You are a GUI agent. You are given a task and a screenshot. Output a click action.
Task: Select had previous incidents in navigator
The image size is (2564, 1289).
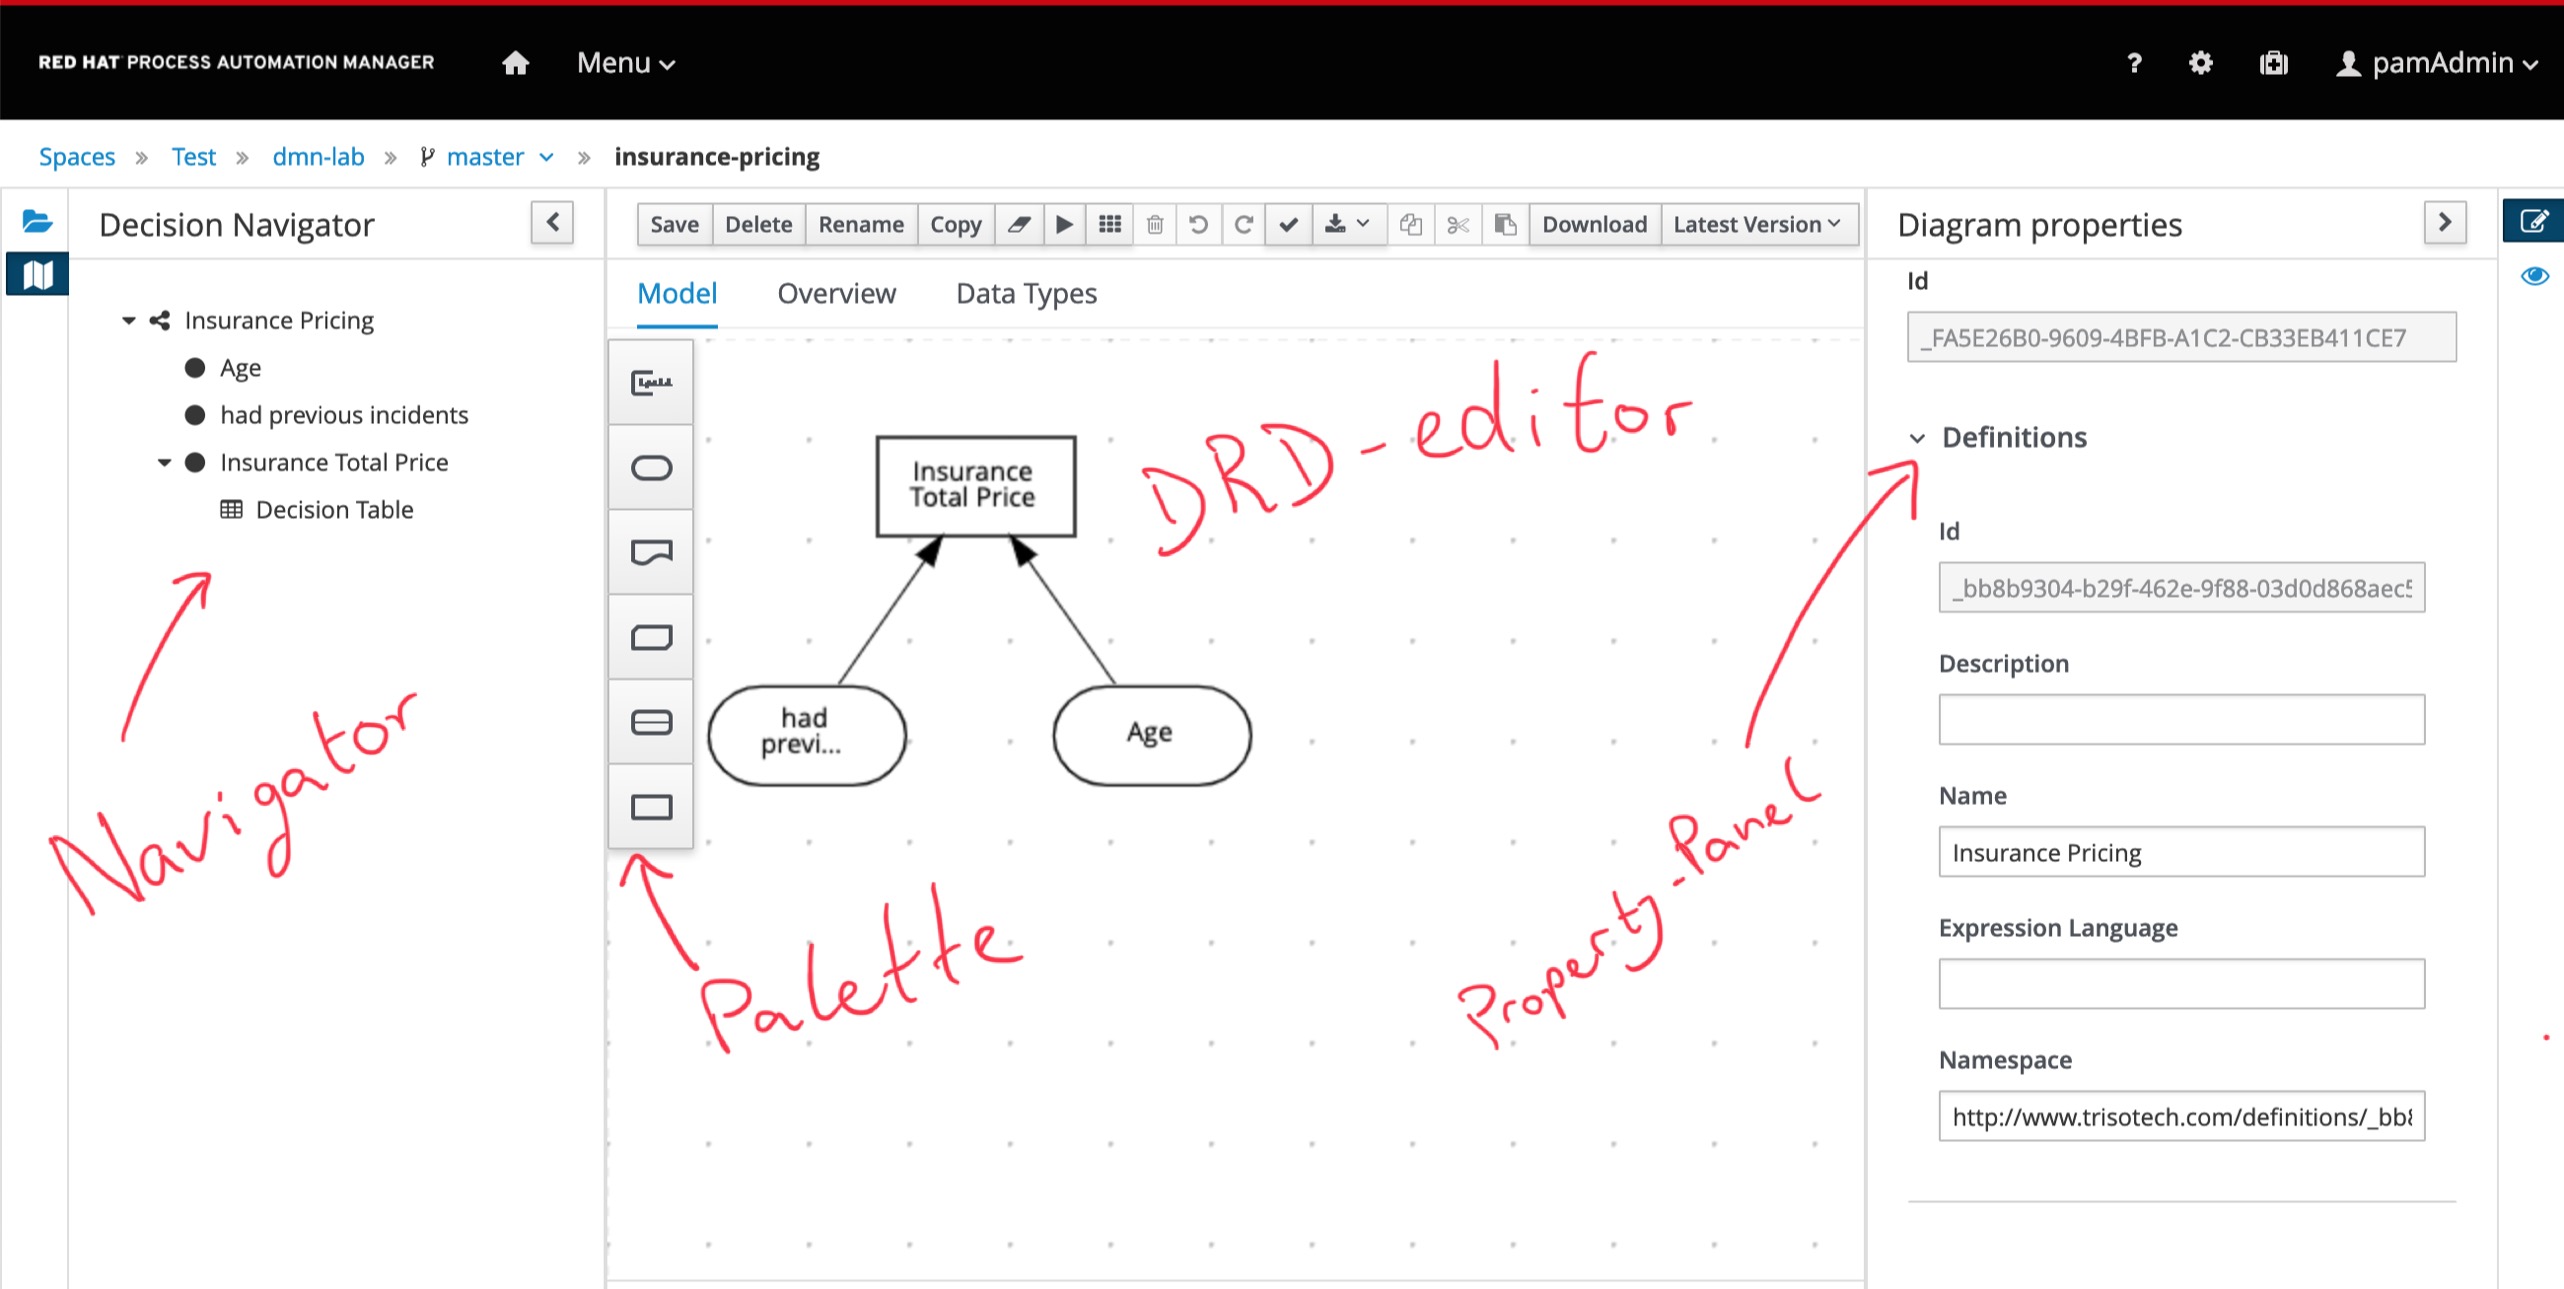pos(343,415)
